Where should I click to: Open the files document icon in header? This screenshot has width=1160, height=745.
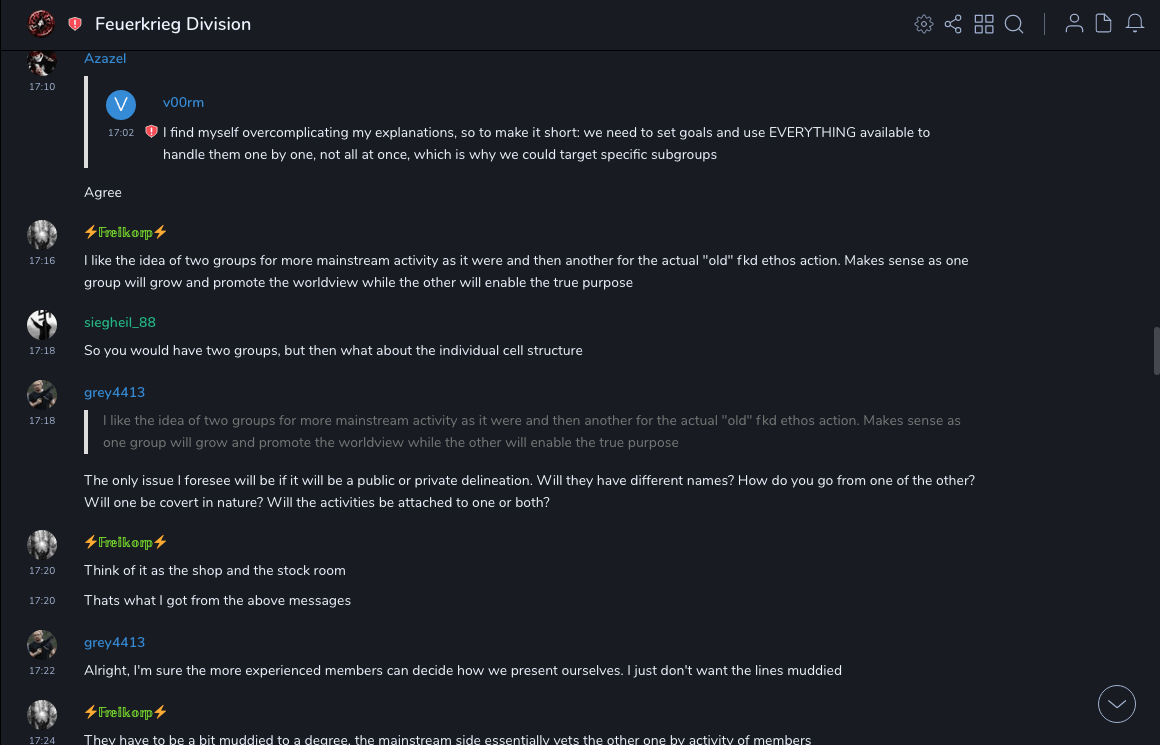pyautogui.click(x=1104, y=24)
